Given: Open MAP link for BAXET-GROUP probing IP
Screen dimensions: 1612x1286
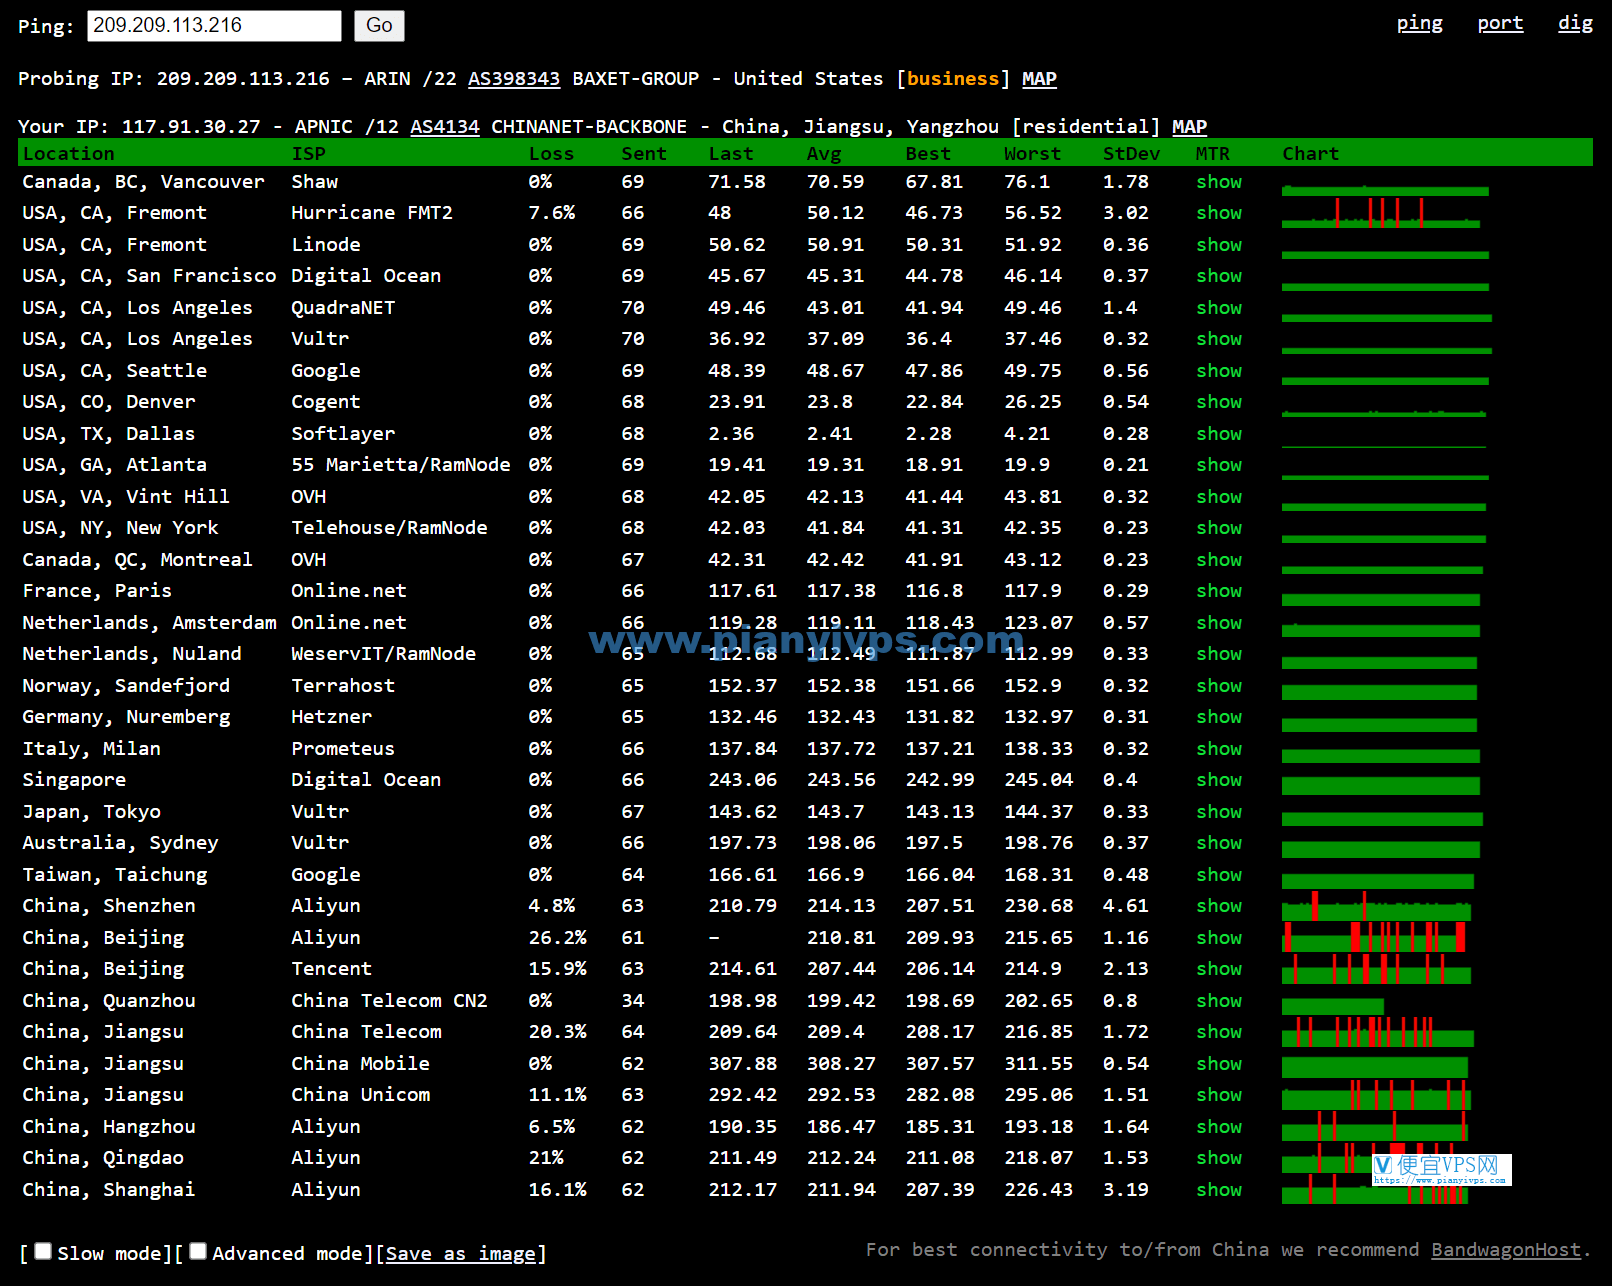Looking at the screenshot, I should pos(1039,79).
